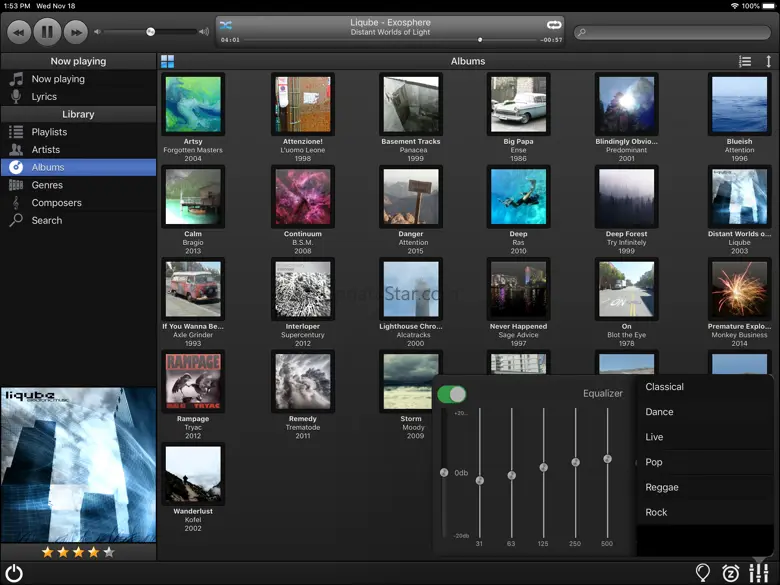780x585 pixels.
Task: Click the power icon at bottom left
Action: [14, 573]
